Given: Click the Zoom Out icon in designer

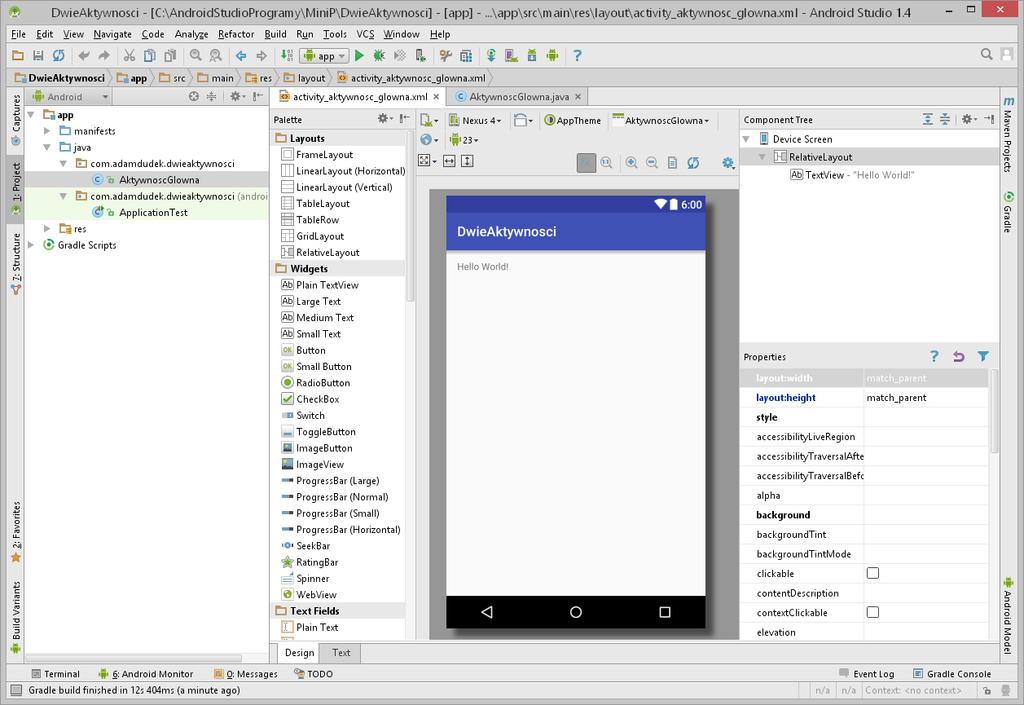Looking at the screenshot, I should (x=652, y=163).
